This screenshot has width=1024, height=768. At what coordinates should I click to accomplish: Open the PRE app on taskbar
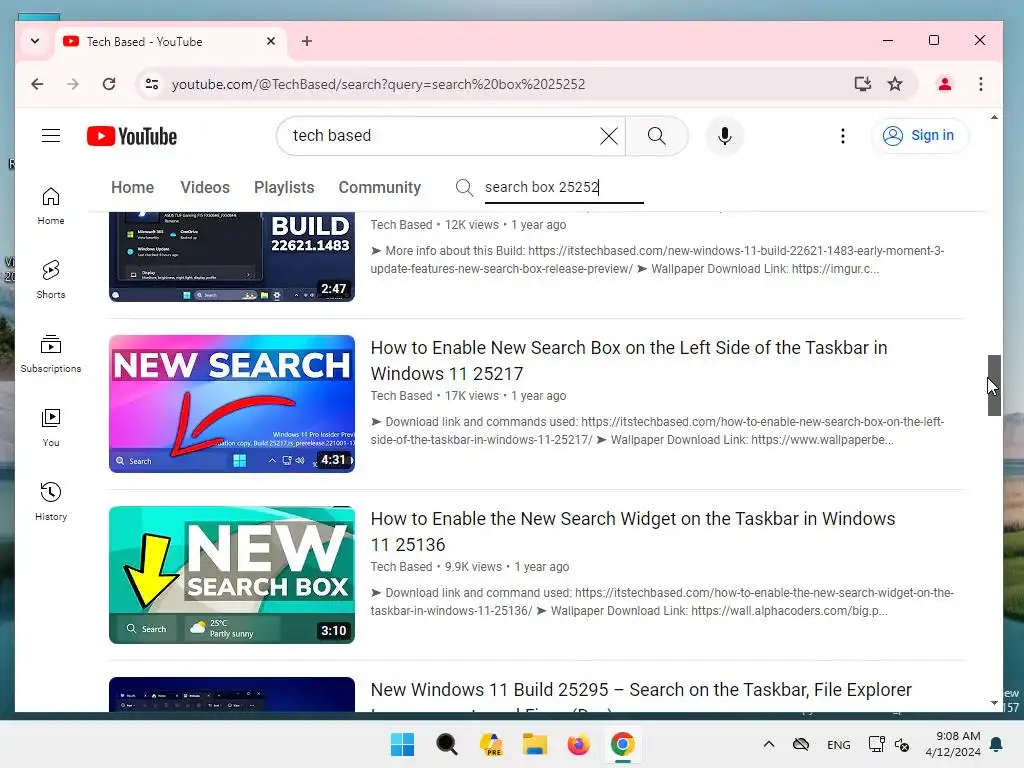(x=490, y=744)
